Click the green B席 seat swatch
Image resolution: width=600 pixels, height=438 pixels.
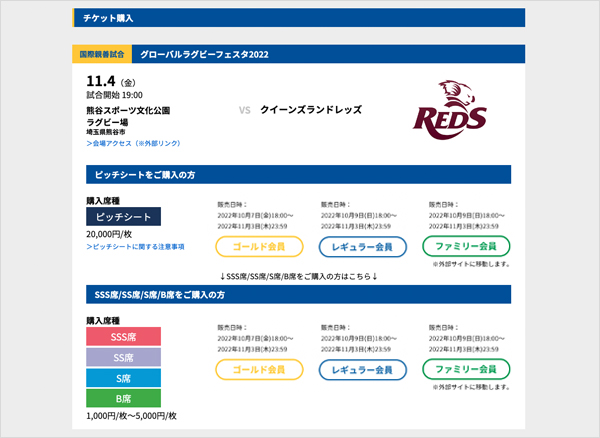(123, 398)
